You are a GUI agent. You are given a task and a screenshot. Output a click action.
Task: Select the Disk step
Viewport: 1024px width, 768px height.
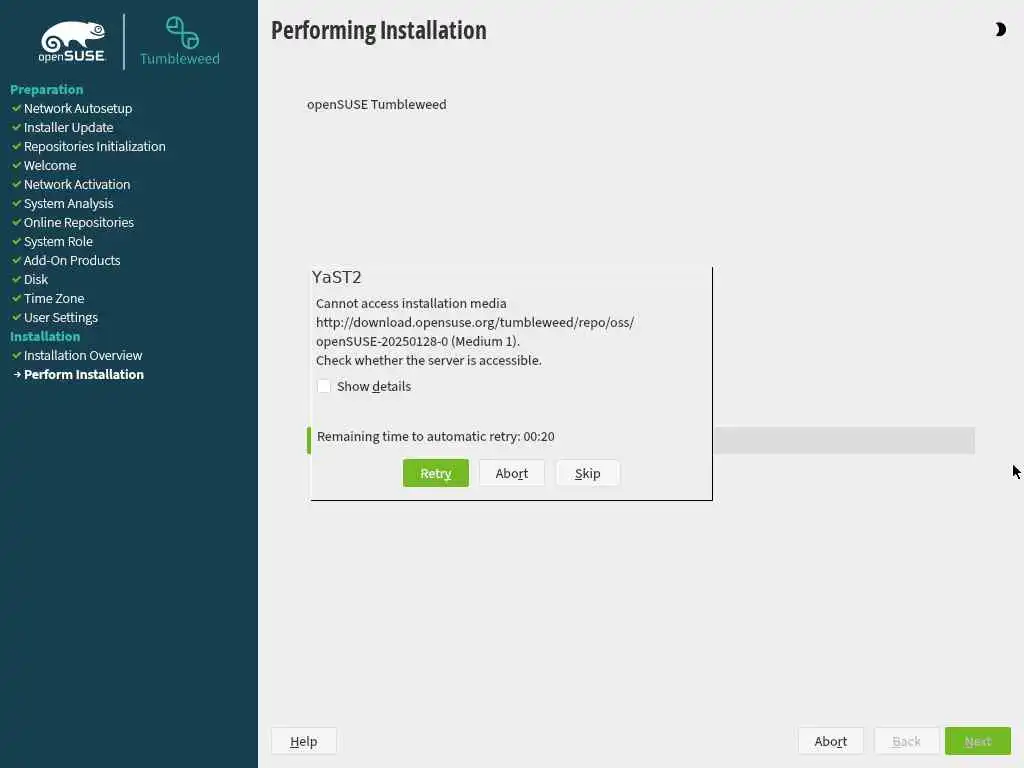click(x=36, y=279)
